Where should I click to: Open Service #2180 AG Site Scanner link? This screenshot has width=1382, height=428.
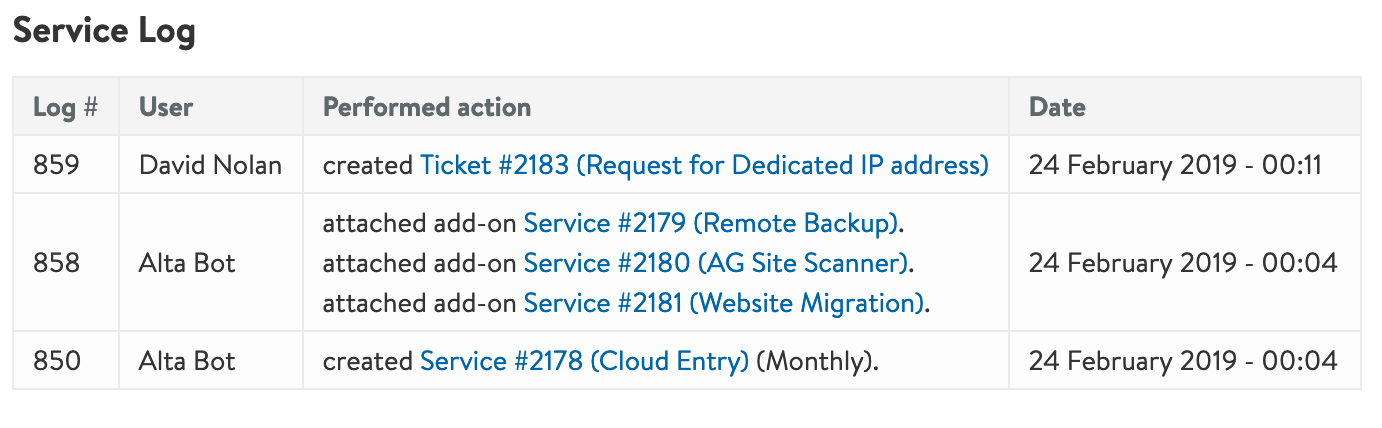(717, 263)
